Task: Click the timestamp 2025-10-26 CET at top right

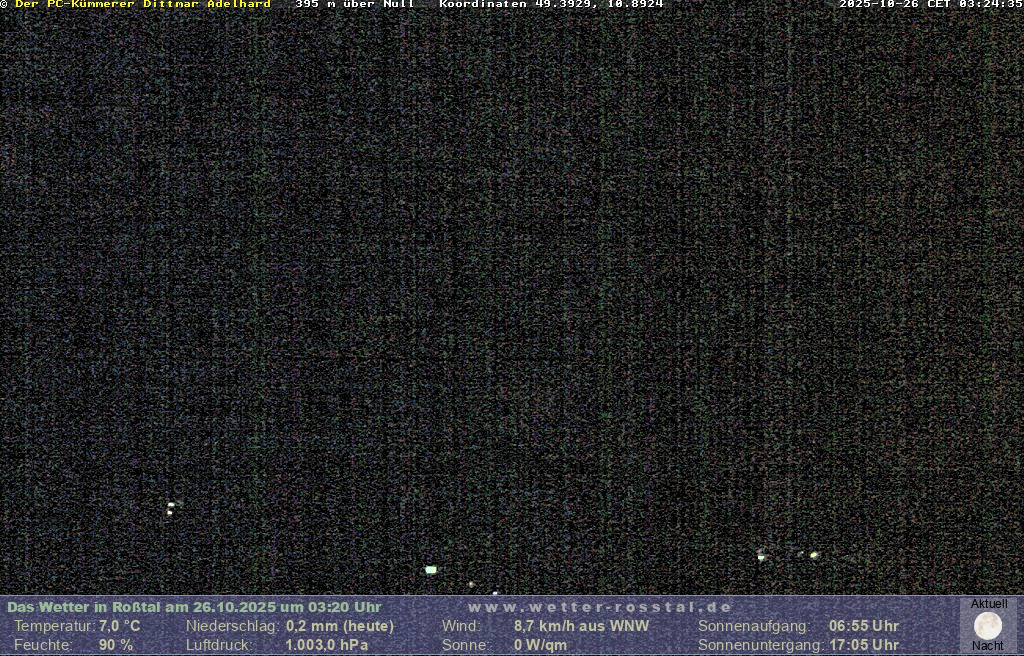Action: pyautogui.click(x=930, y=5)
